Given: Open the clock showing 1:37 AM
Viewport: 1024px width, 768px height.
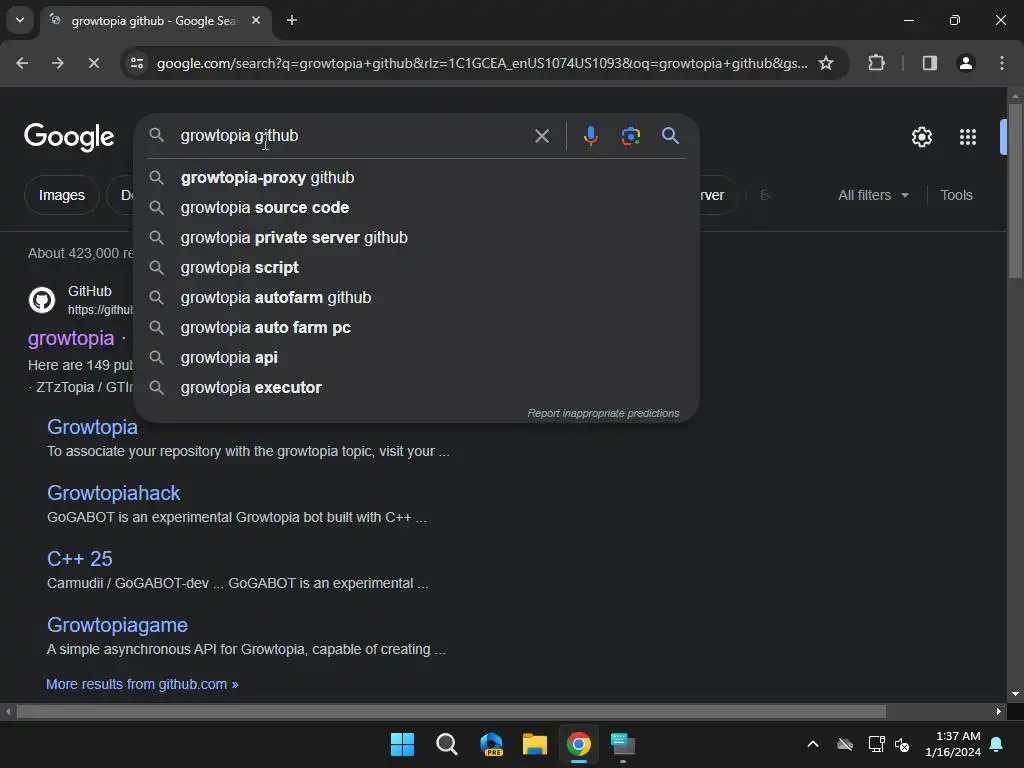Looking at the screenshot, I should 953,744.
